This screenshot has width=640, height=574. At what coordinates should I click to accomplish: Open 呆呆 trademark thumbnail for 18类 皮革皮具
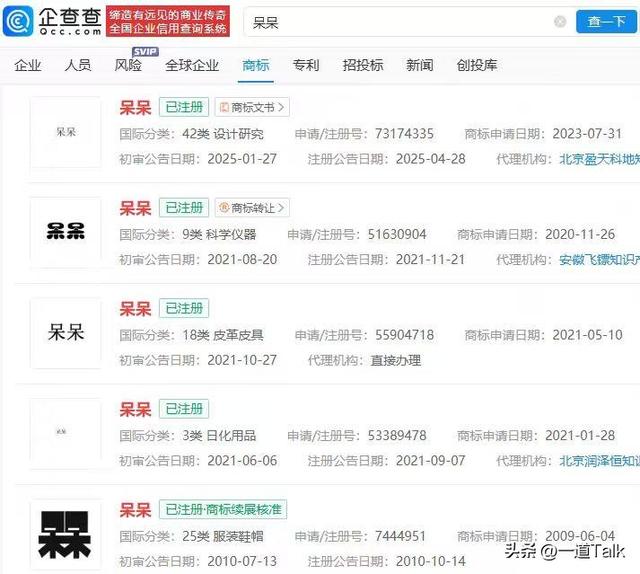pyautogui.click(x=66, y=333)
